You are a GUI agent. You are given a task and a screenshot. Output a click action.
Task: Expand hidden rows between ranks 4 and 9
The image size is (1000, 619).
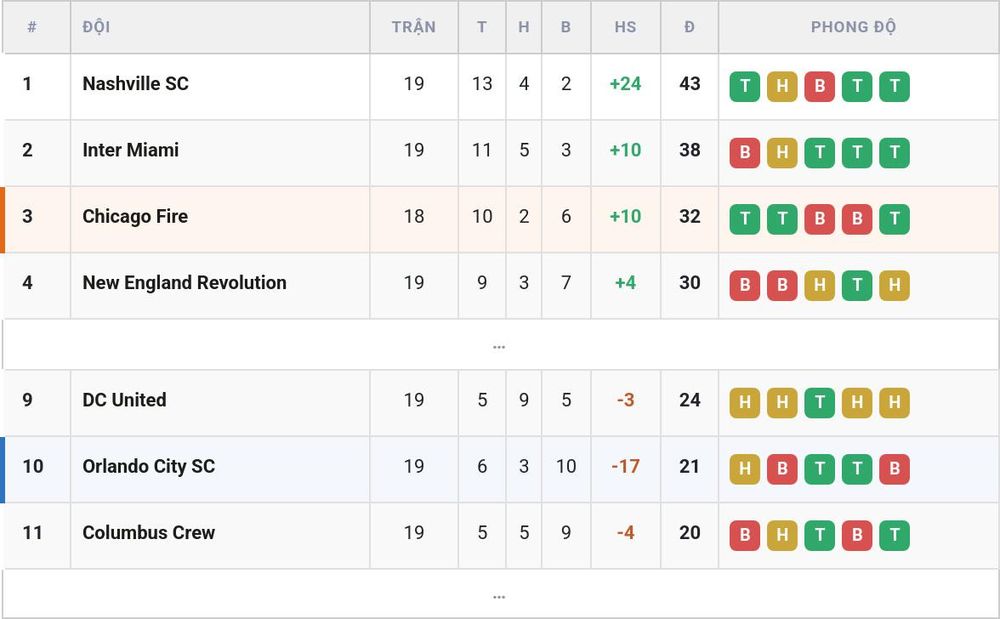499,345
